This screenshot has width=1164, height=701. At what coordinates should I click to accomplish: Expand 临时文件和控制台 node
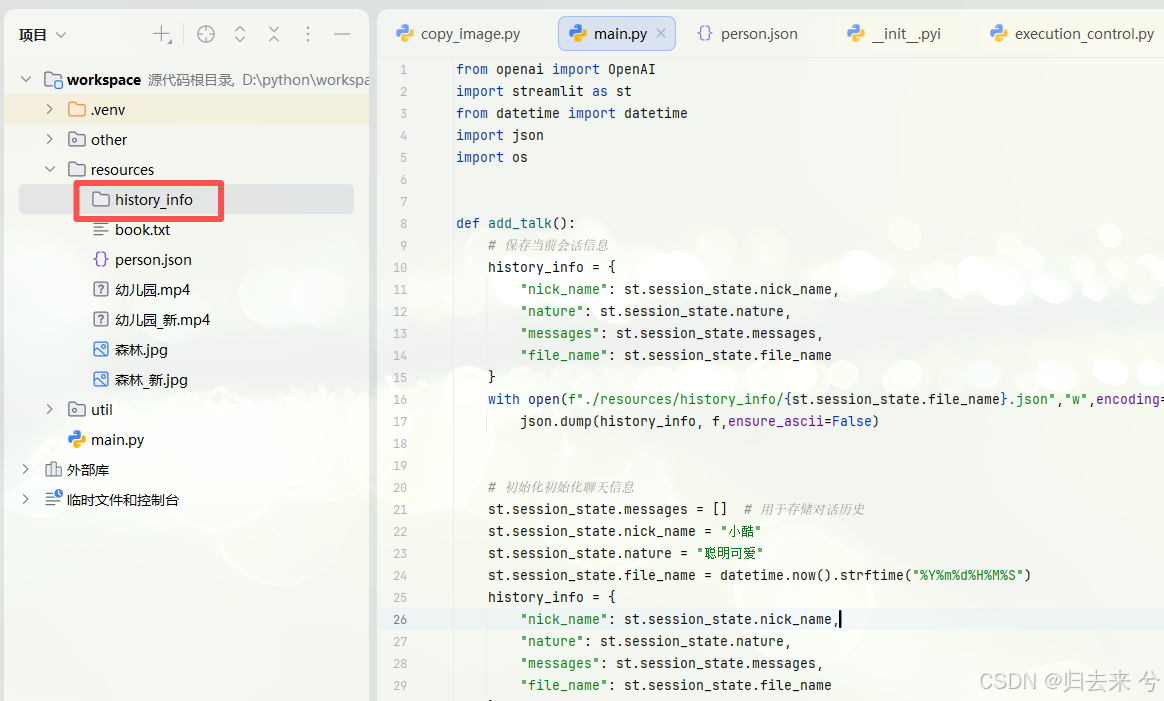pos(25,499)
